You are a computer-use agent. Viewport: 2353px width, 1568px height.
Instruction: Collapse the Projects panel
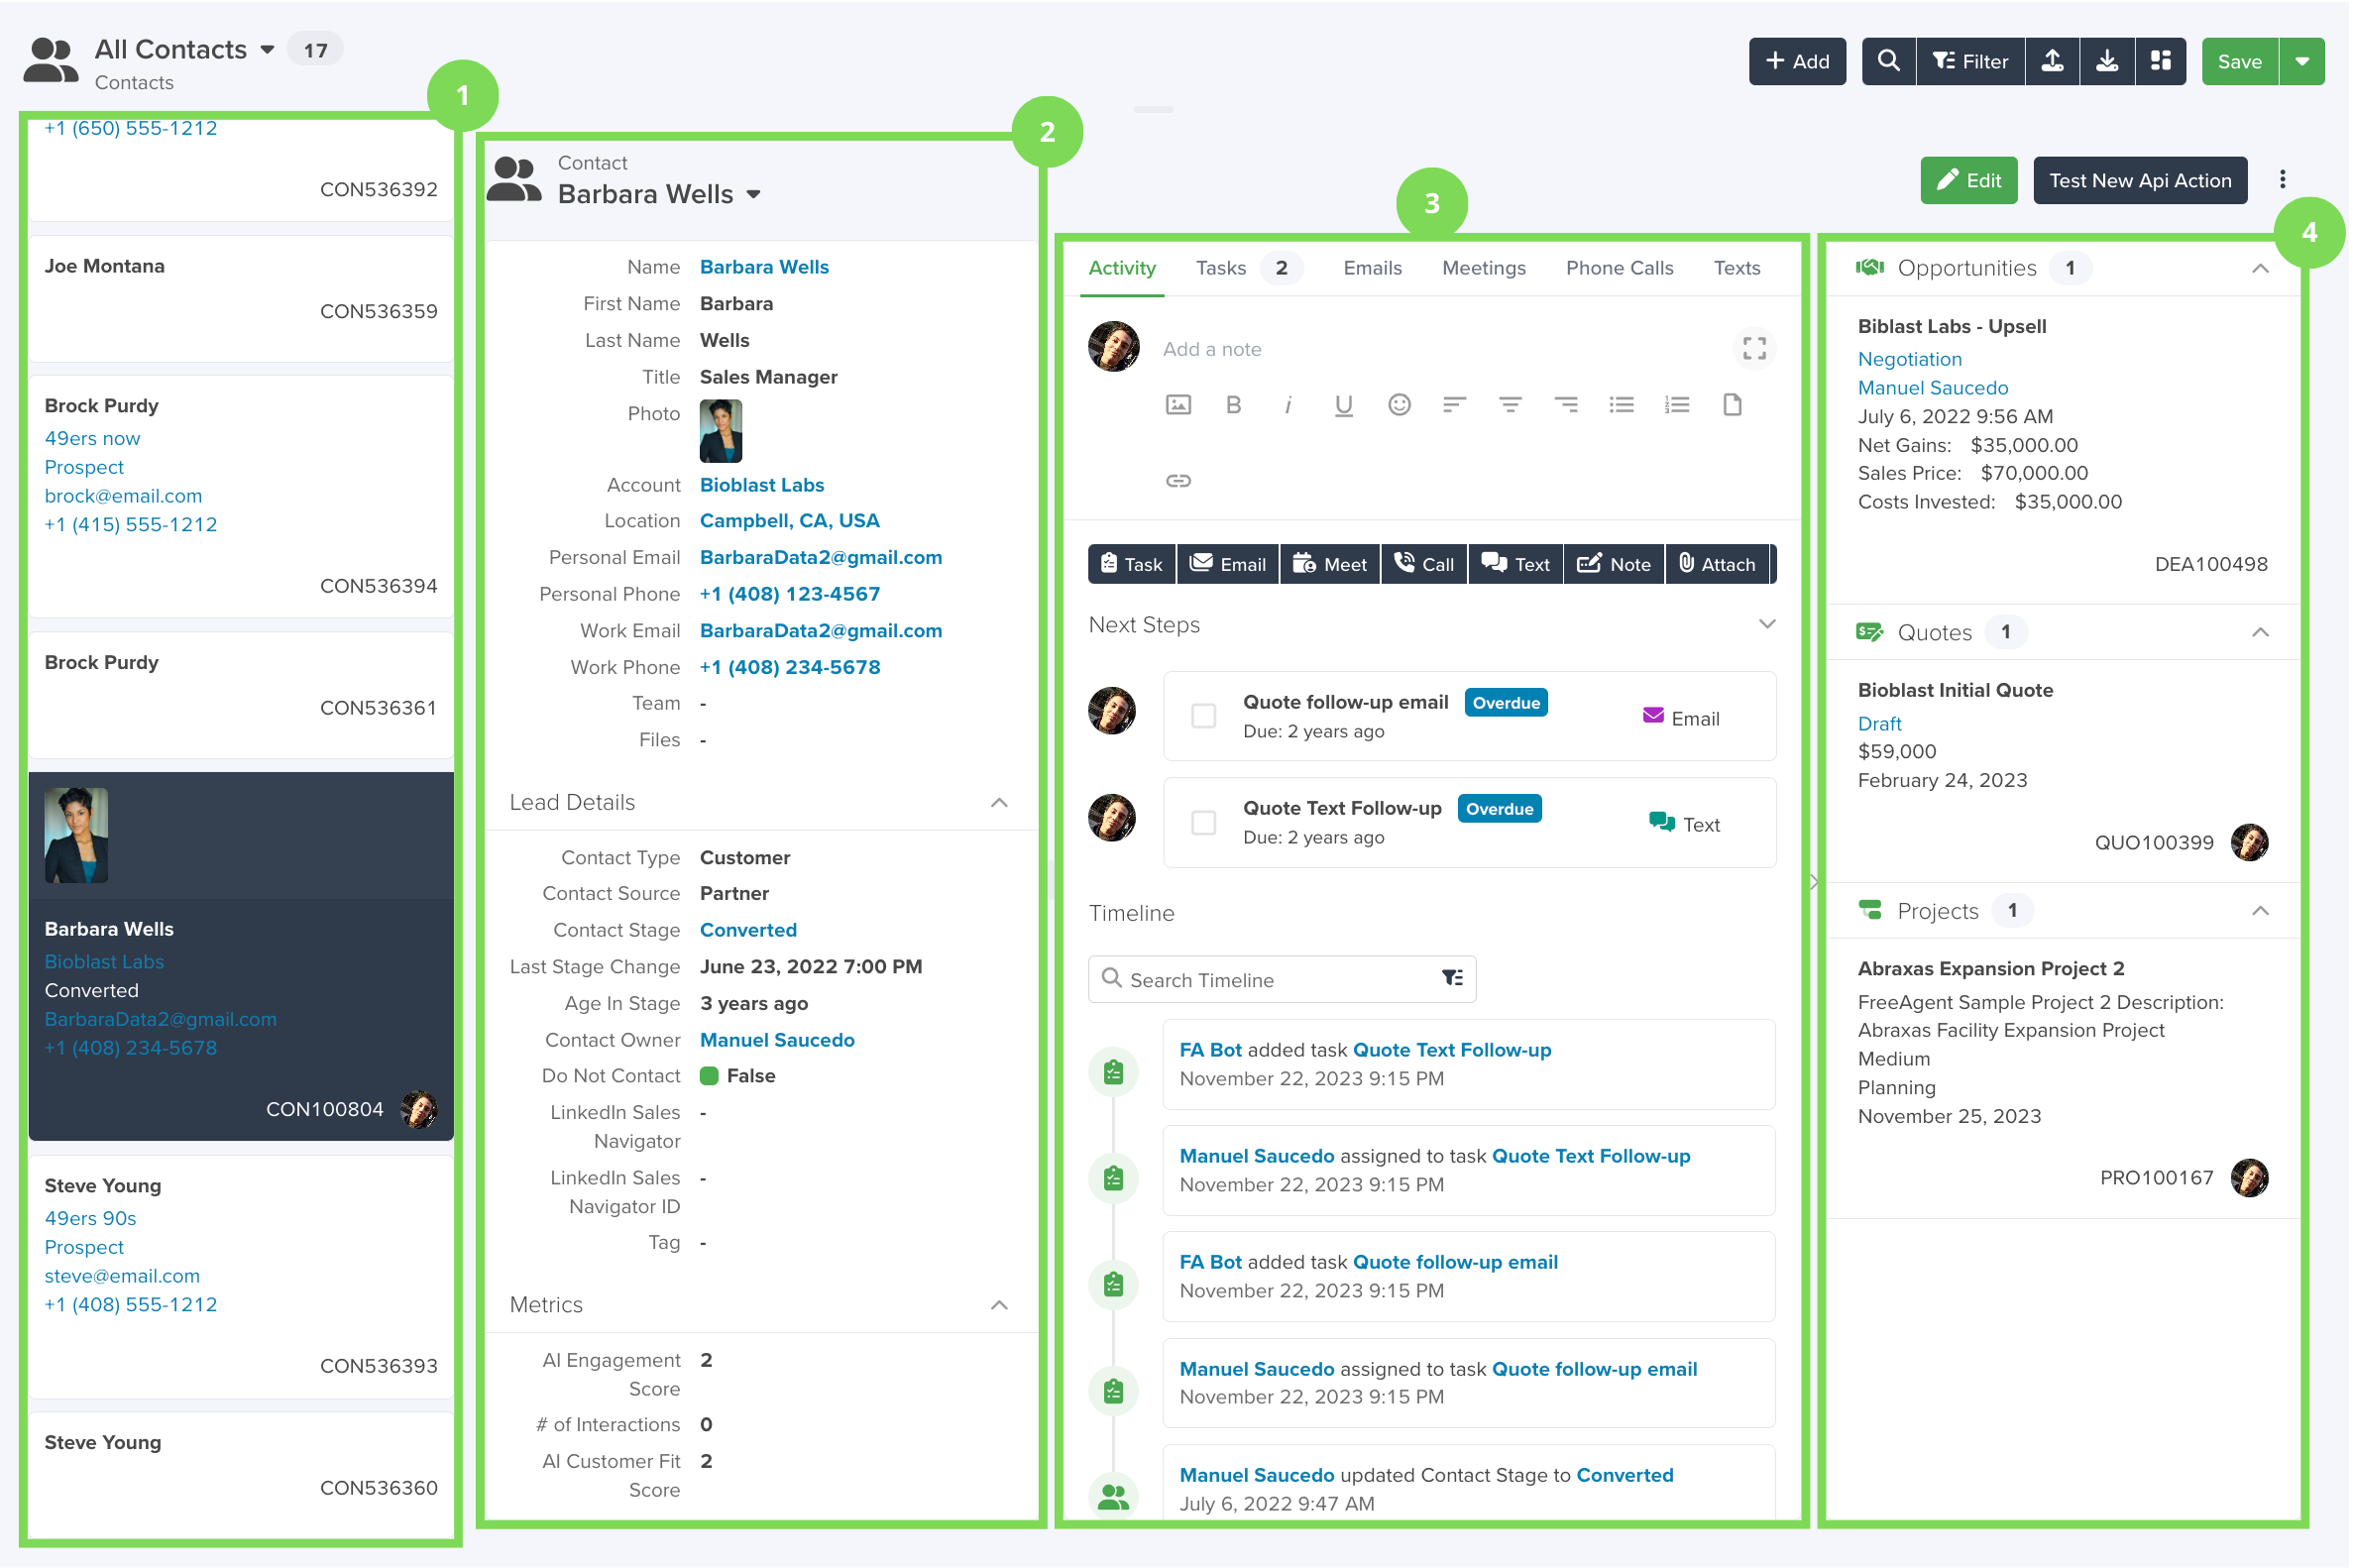click(x=2259, y=910)
